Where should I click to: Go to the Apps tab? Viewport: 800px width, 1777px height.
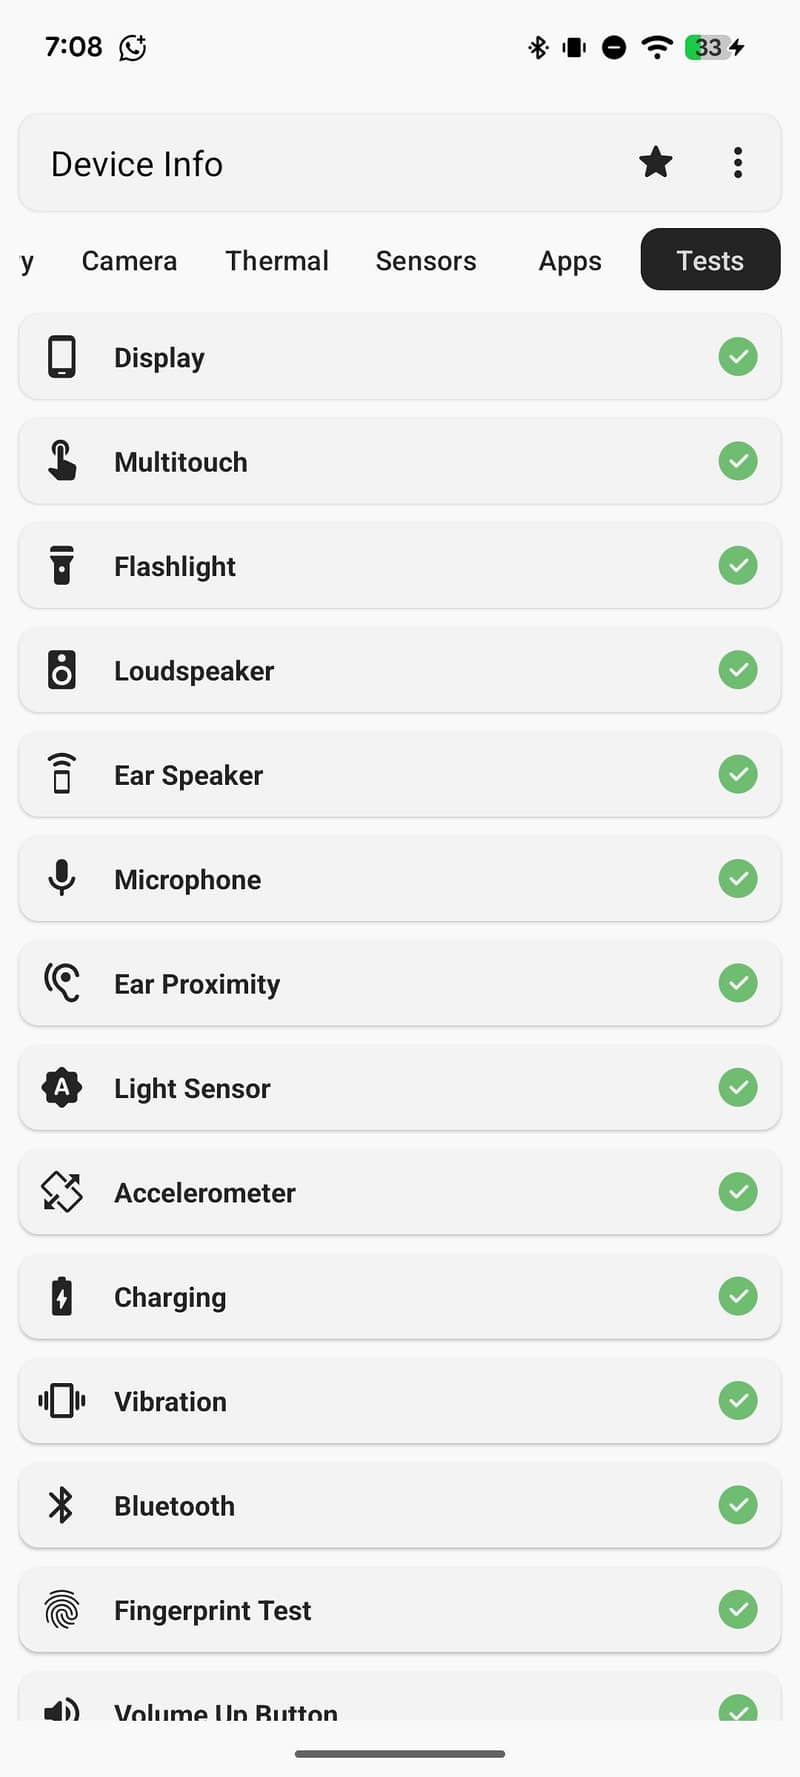(x=570, y=261)
